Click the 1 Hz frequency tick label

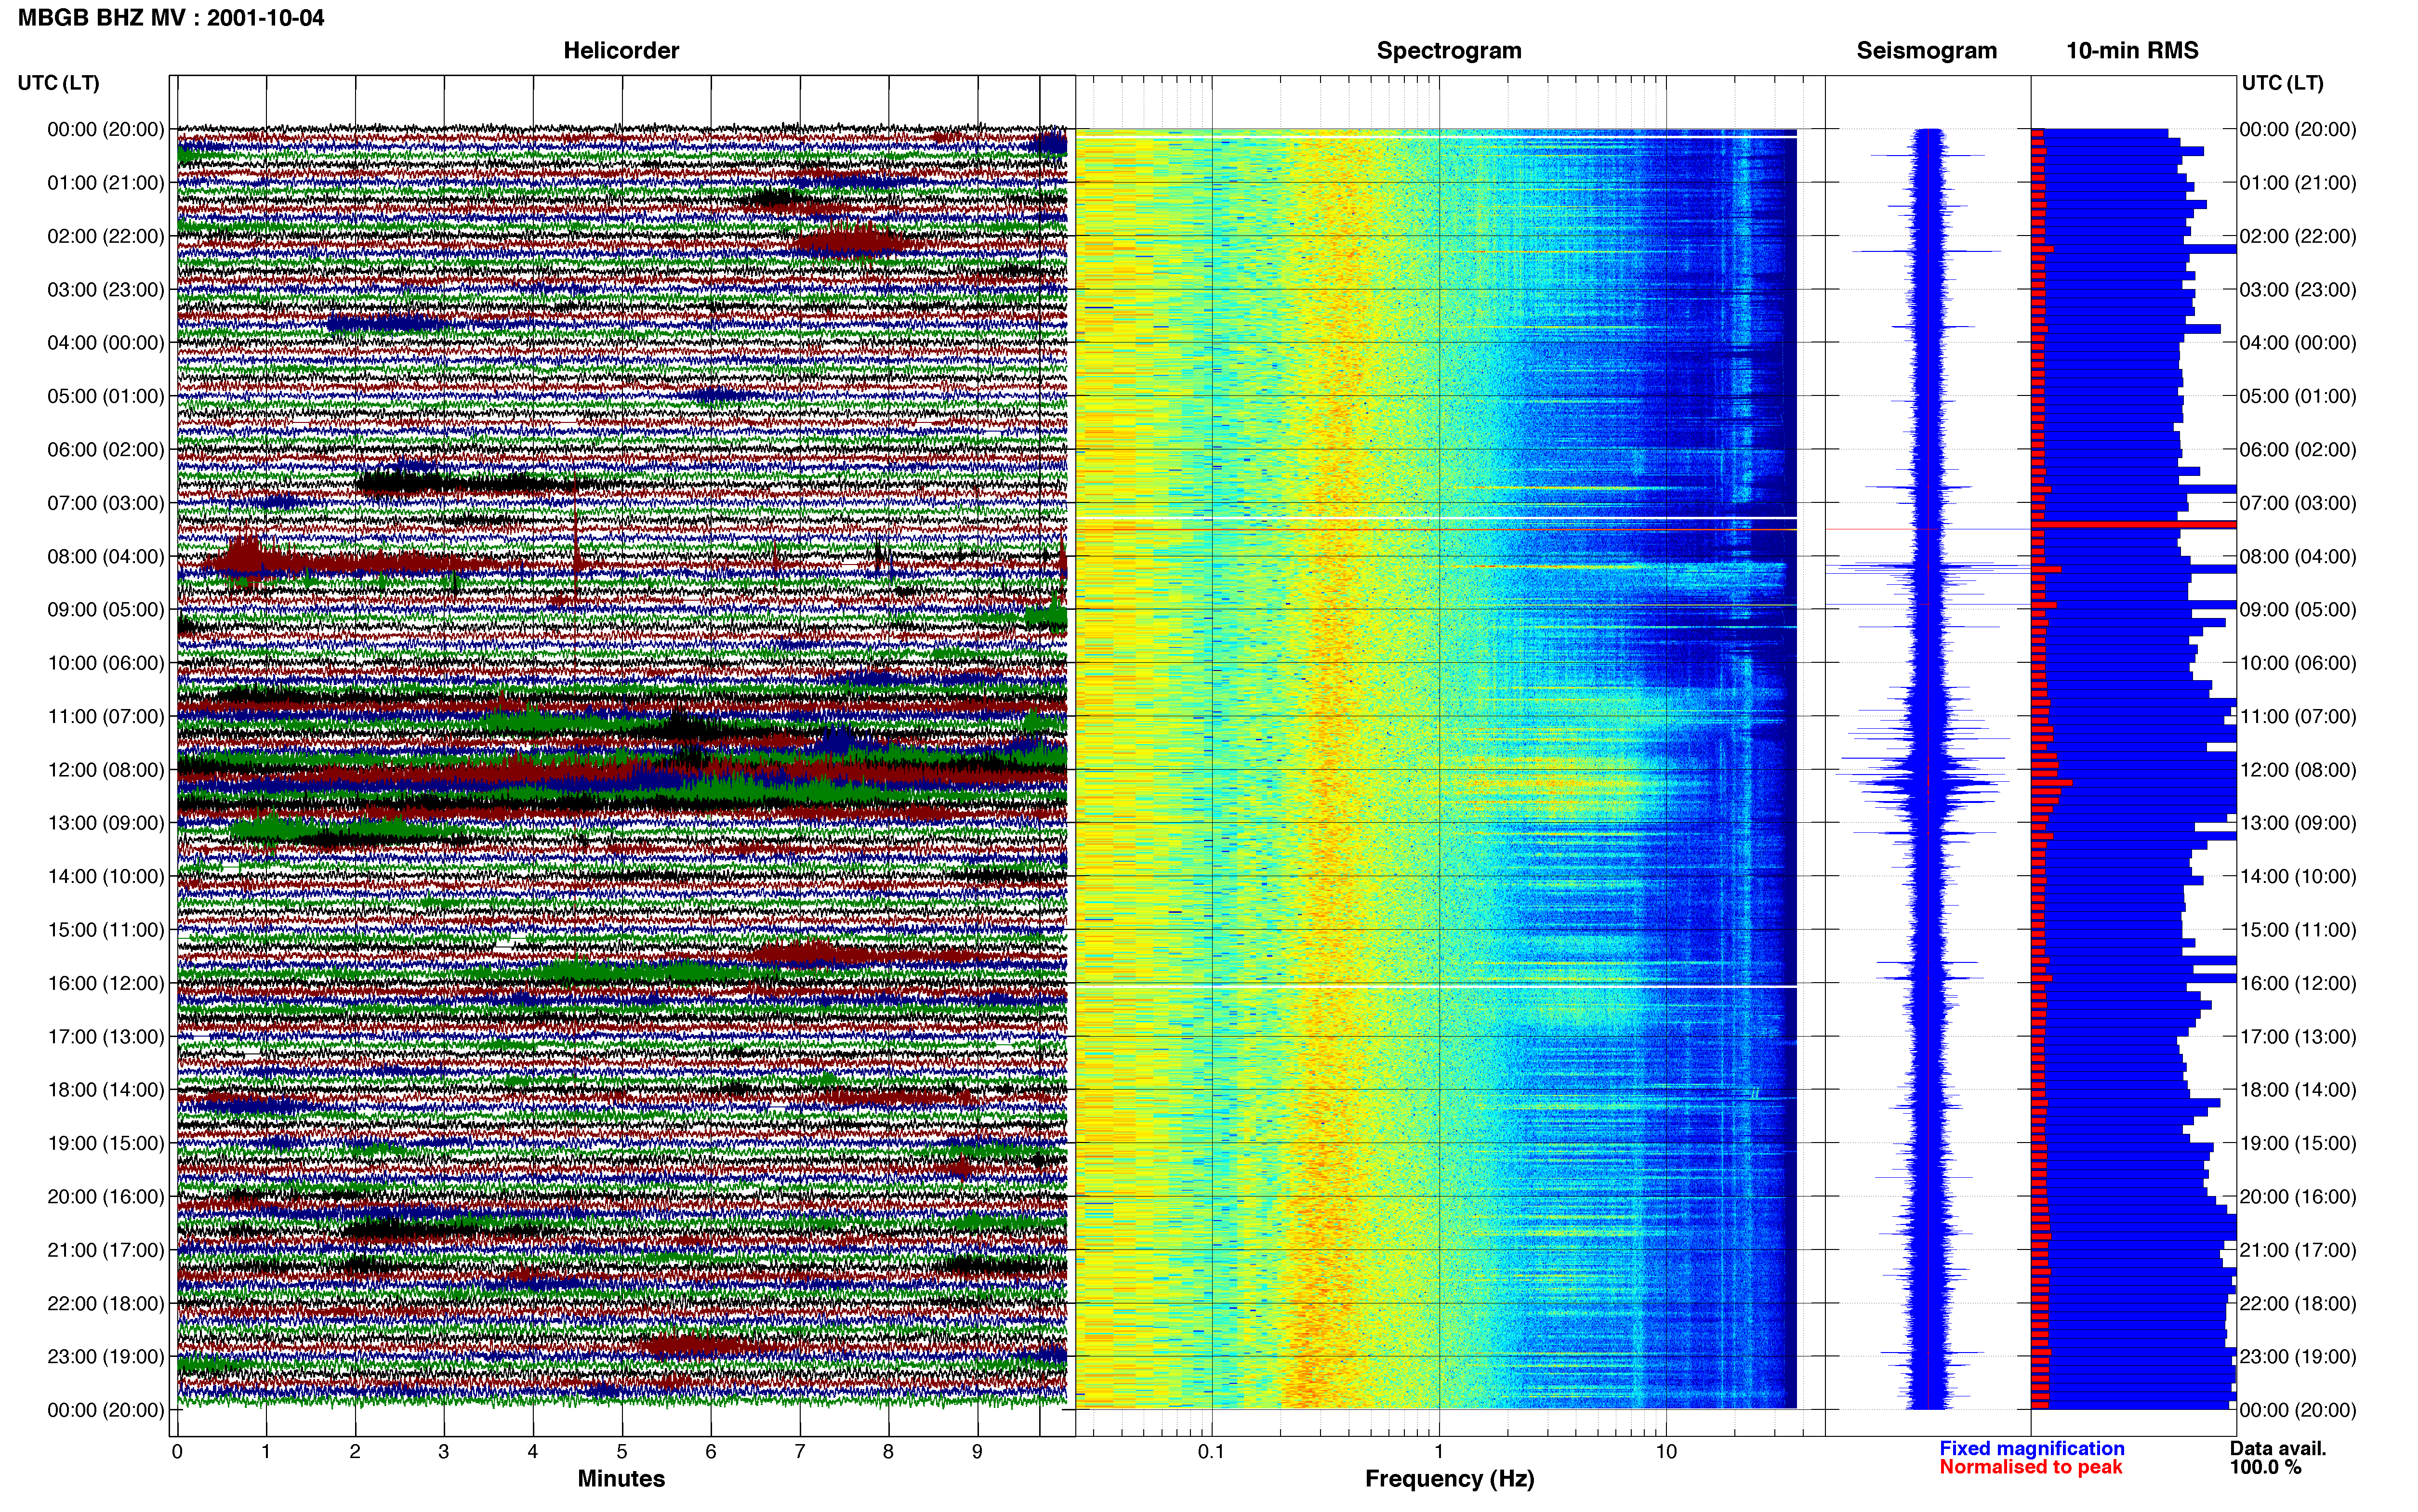click(1439, 1451)
